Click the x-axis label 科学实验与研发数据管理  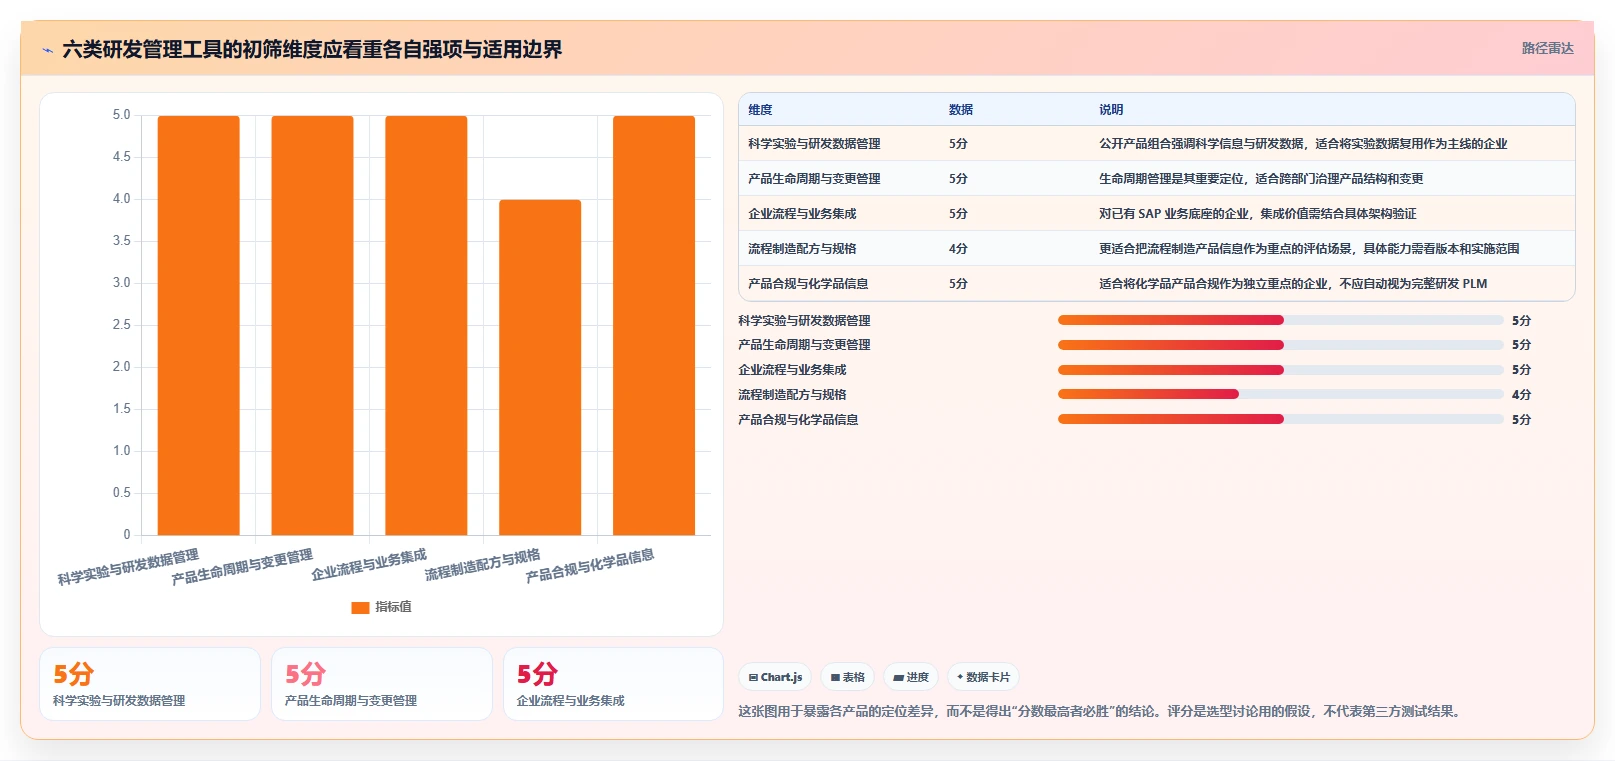[128, 567]
